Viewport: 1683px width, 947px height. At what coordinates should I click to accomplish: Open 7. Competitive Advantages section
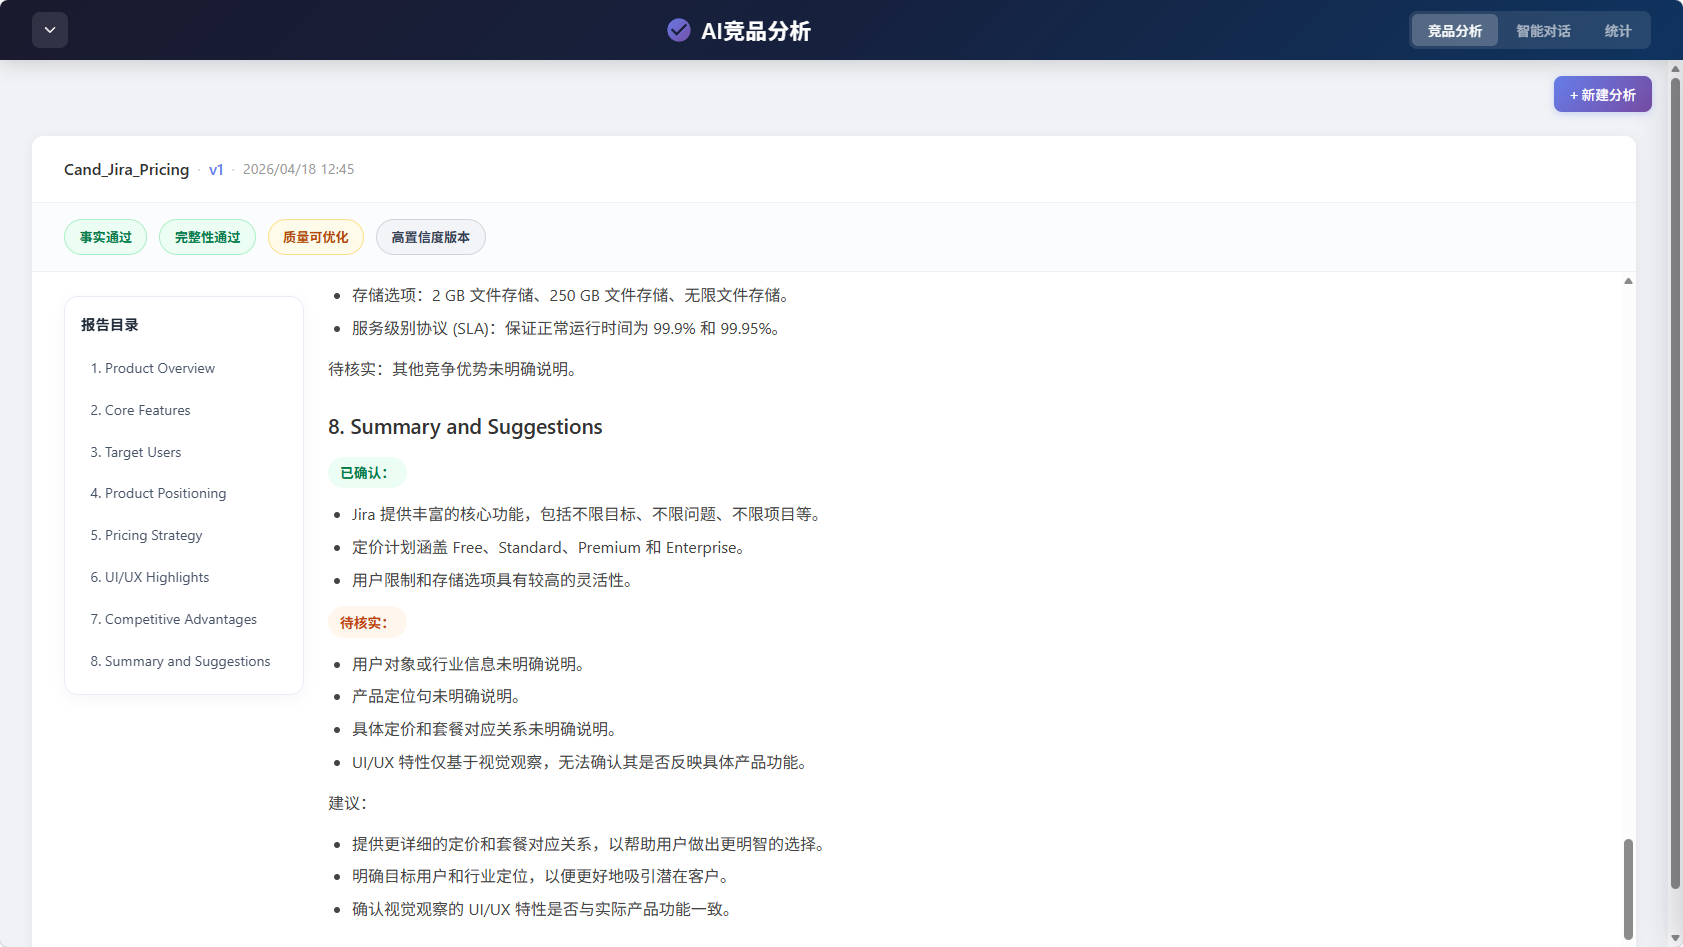(173, 619)
